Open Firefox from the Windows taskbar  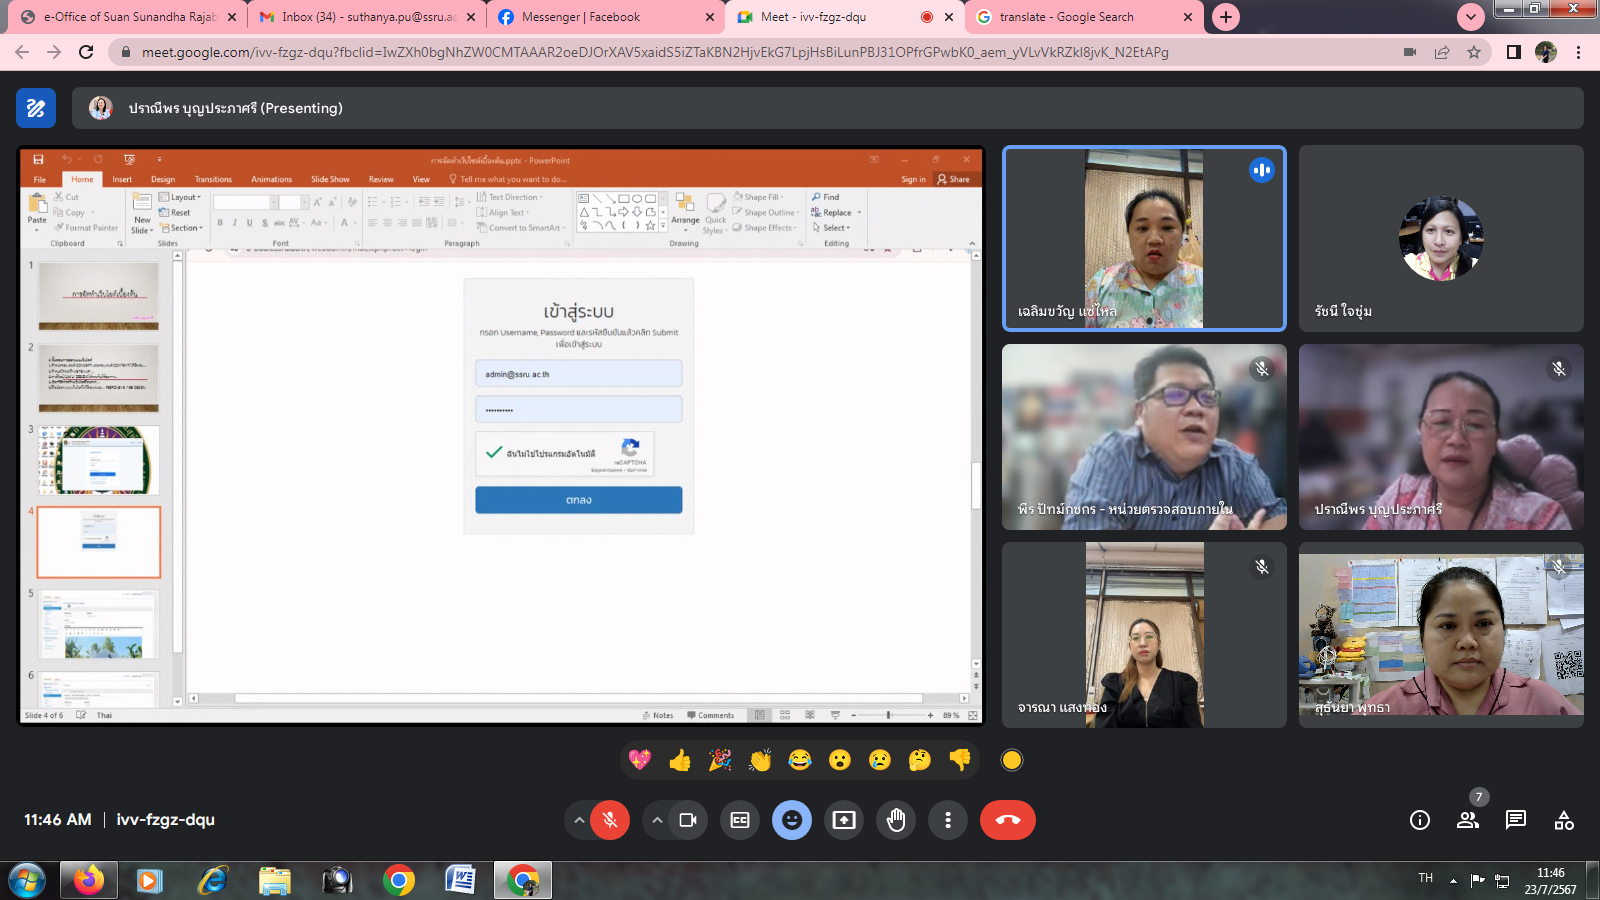tap(88, 880)
